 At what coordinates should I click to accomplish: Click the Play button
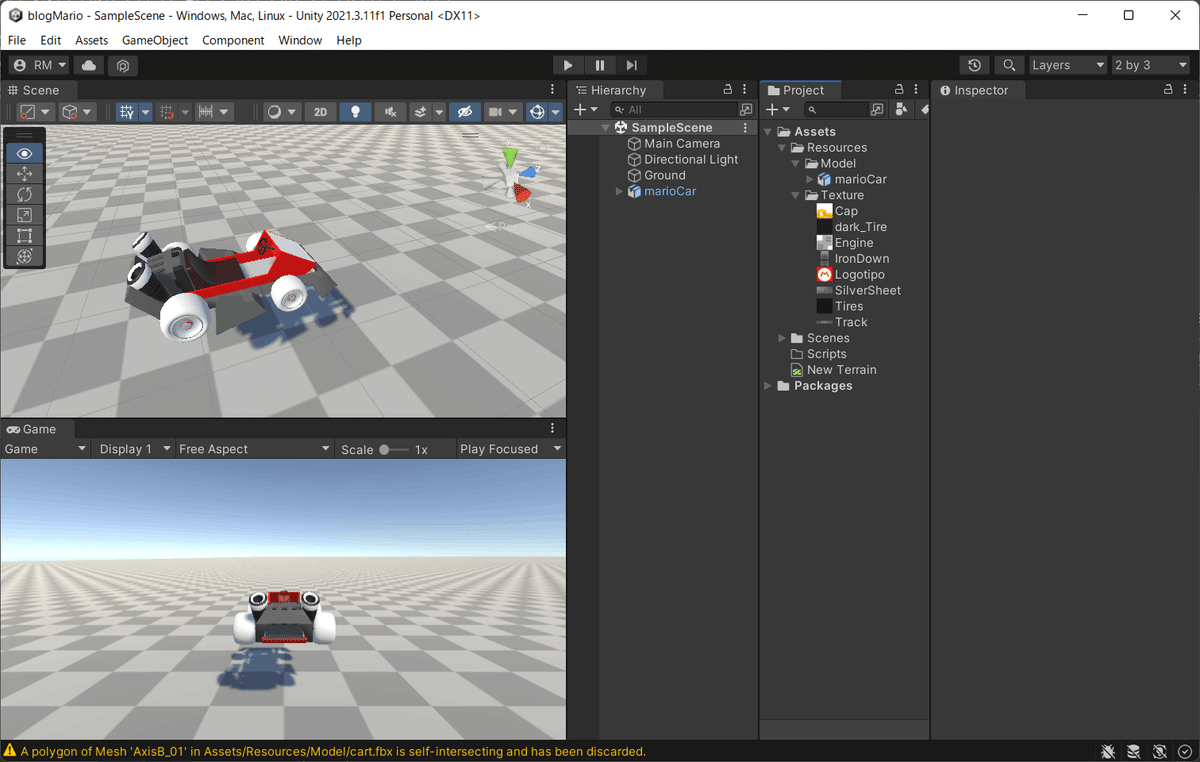[x=568, y=65]
